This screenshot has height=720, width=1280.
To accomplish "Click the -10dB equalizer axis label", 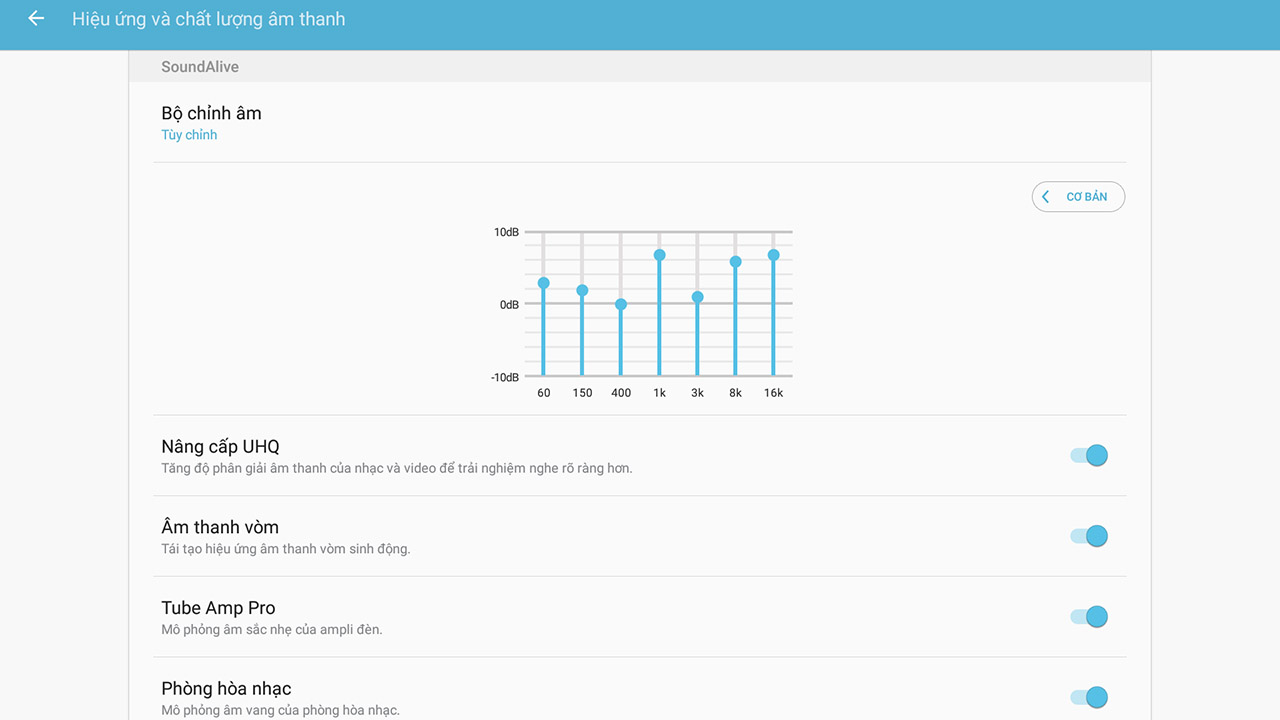I will click(x=505, y=377).
